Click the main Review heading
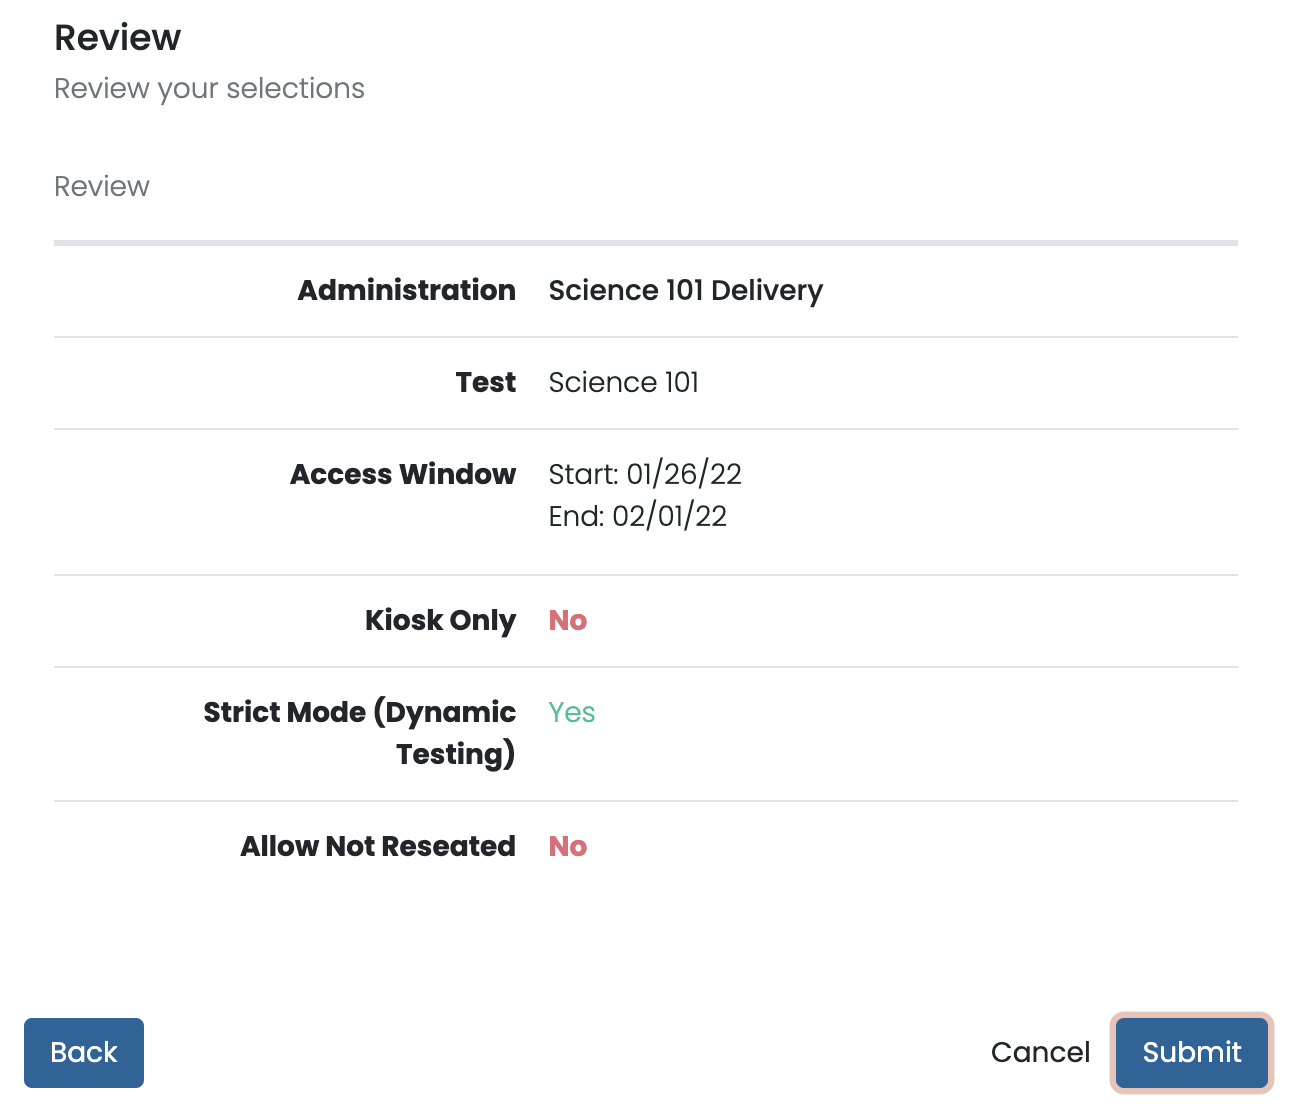Image resolution: width=1296 pixels, height=1114 pixels. [x=117, y=38]
